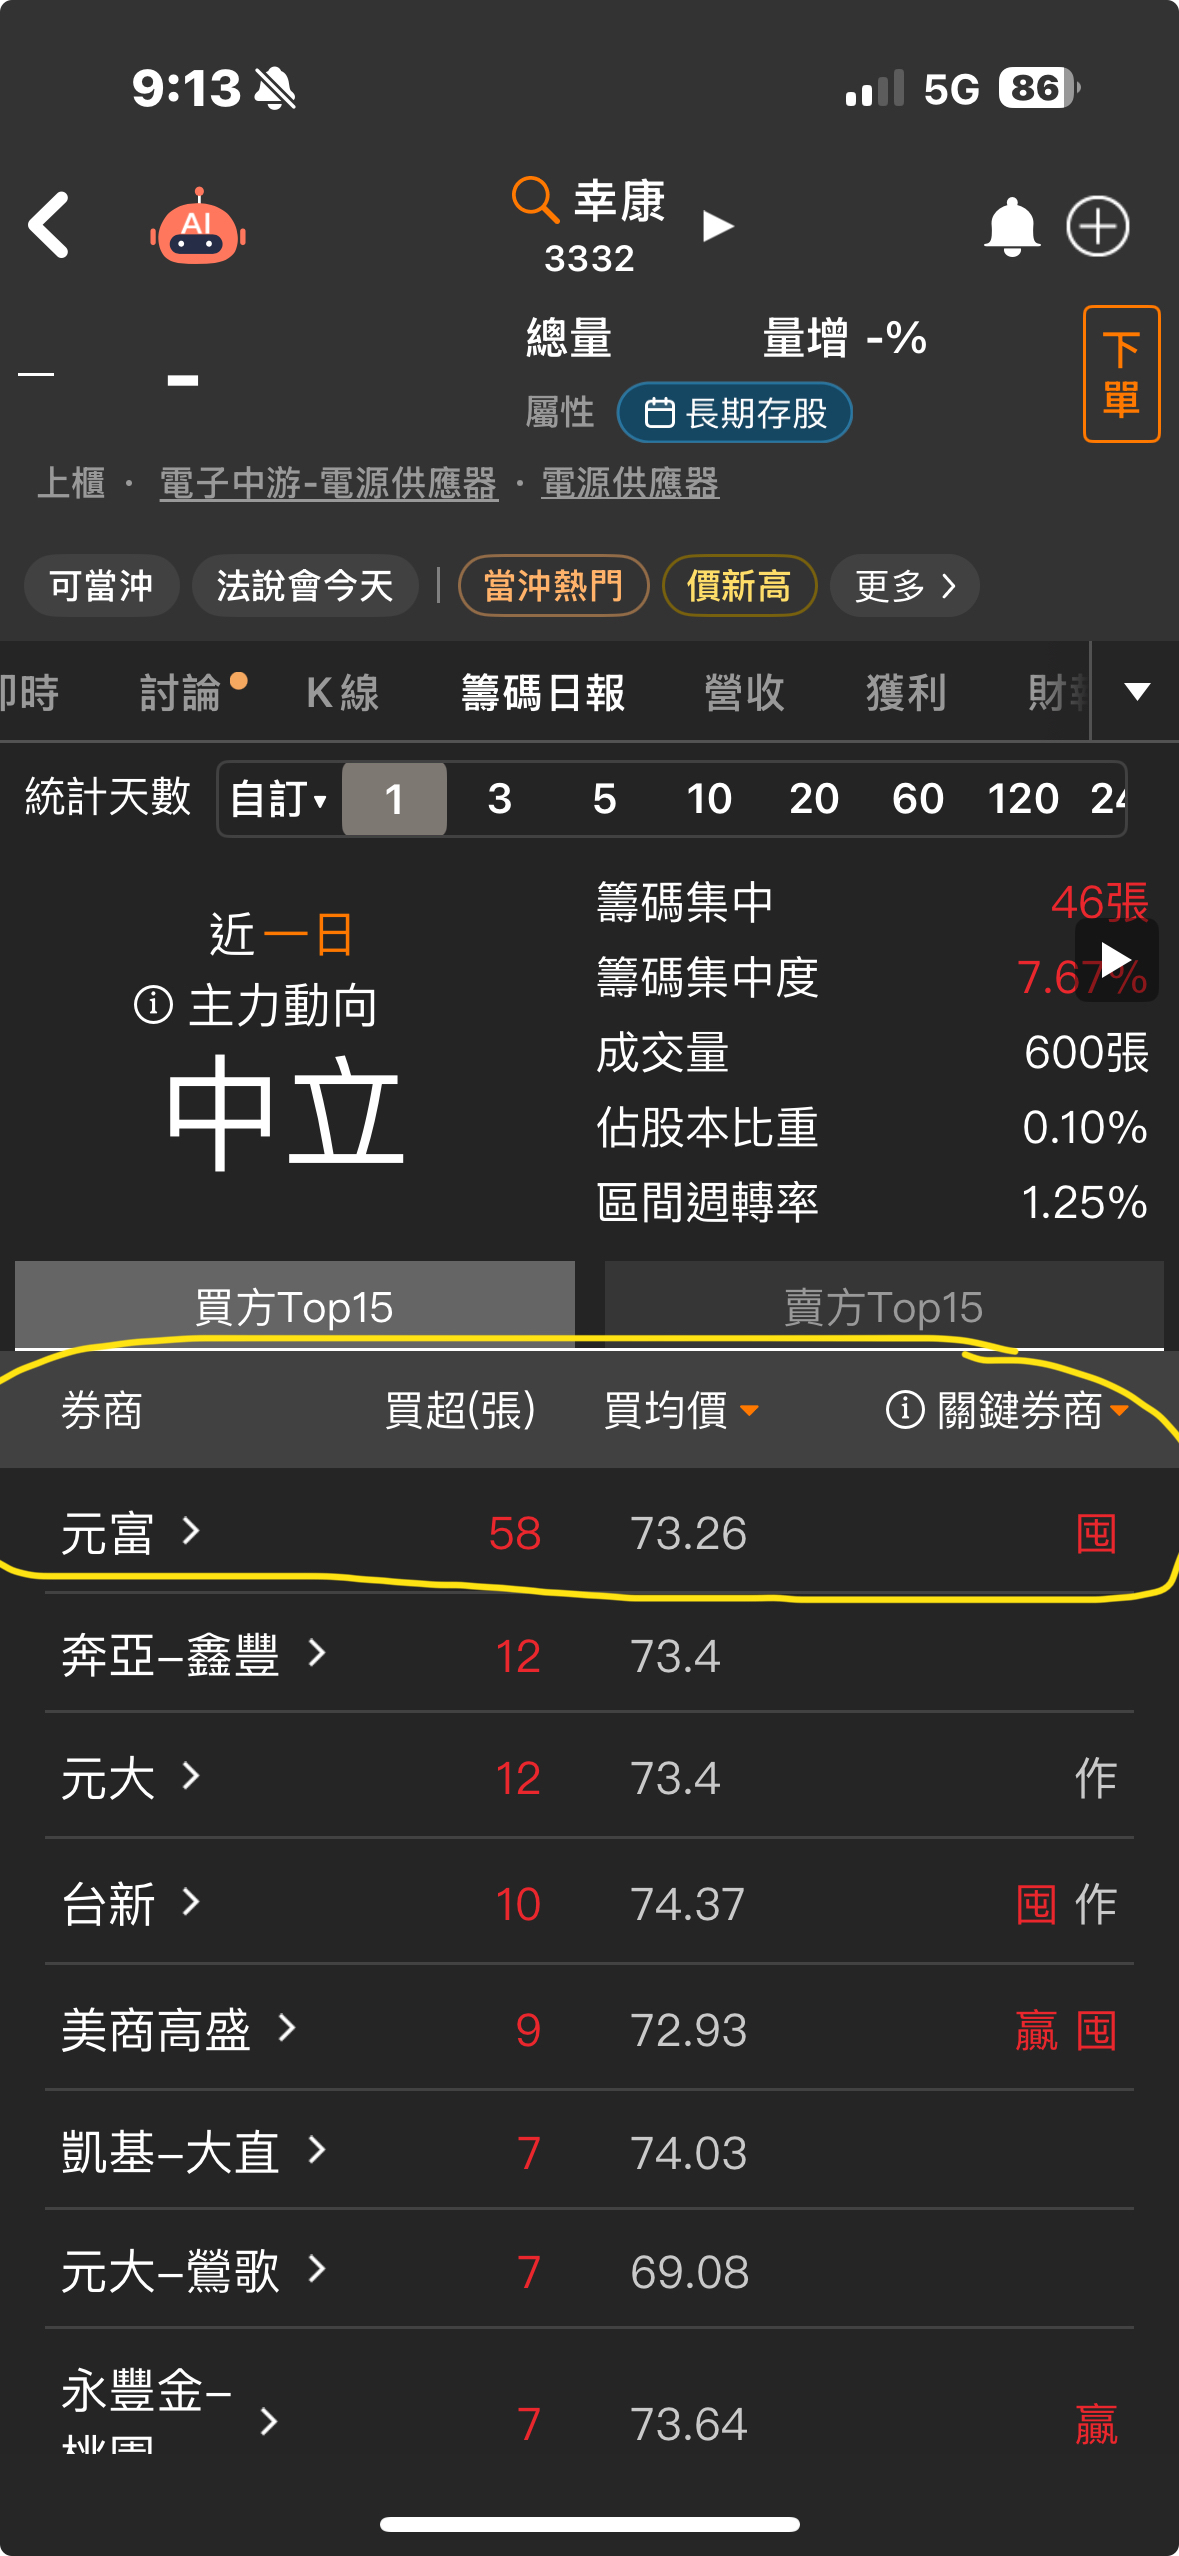The width and height of the screenshot is (1179, 2556).
Task: Expand the tab list dropdown arrow
Action: [1137, 691]
